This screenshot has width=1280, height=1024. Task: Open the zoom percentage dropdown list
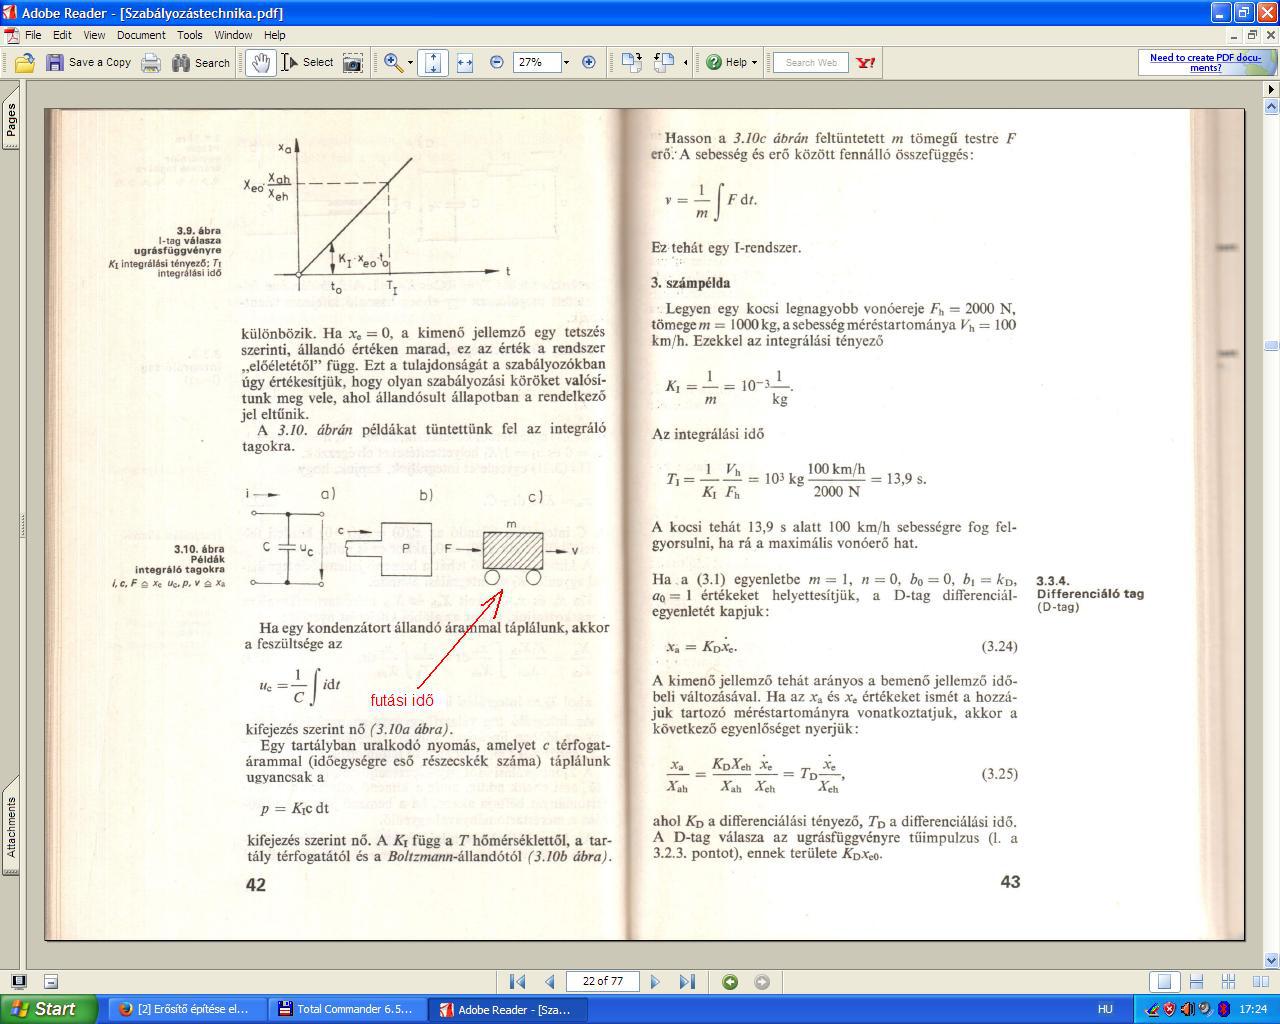(x=566, y=62)
